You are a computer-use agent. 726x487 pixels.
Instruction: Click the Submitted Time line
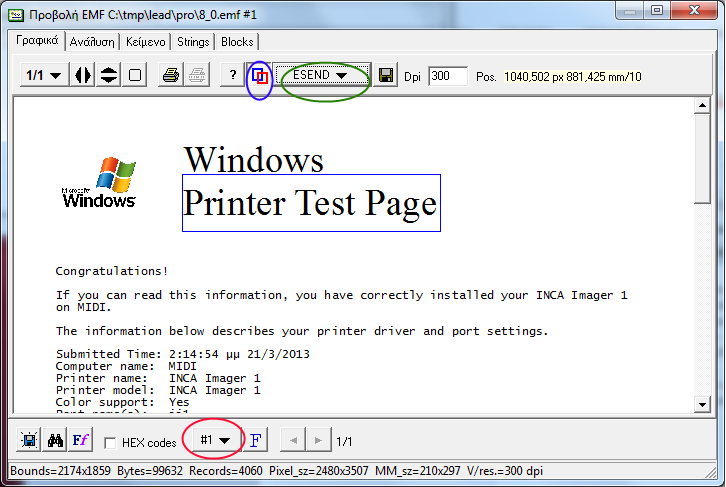[183, 354]
